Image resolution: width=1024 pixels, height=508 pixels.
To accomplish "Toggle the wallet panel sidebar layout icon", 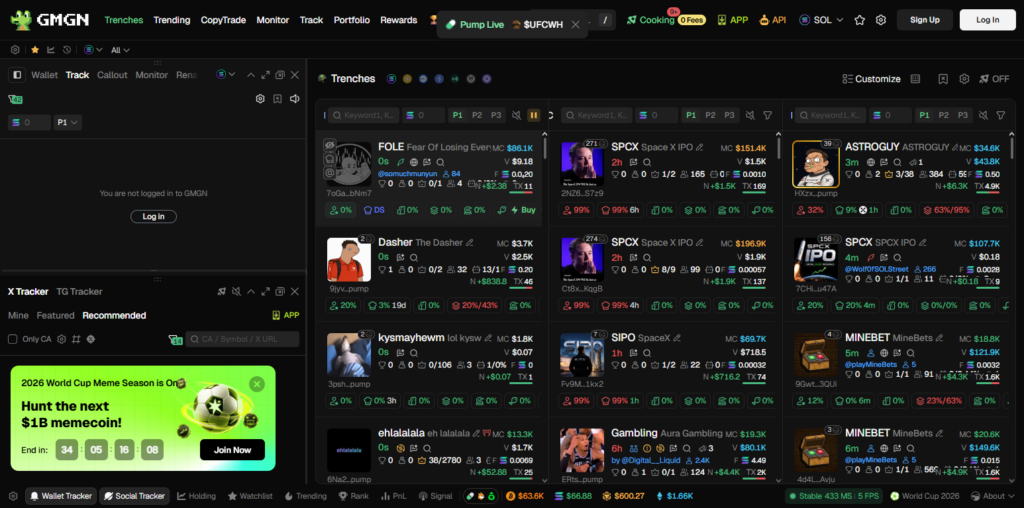I will [17, 75].
